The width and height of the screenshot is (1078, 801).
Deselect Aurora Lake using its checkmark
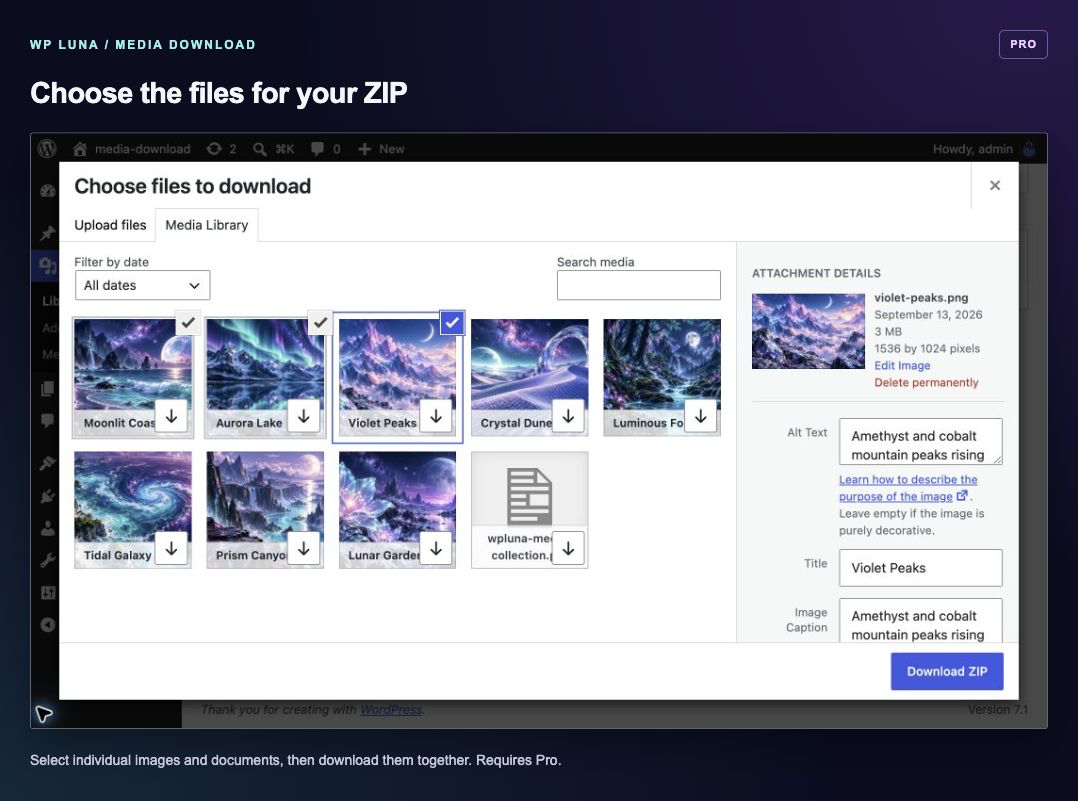[x=320, y=322]
